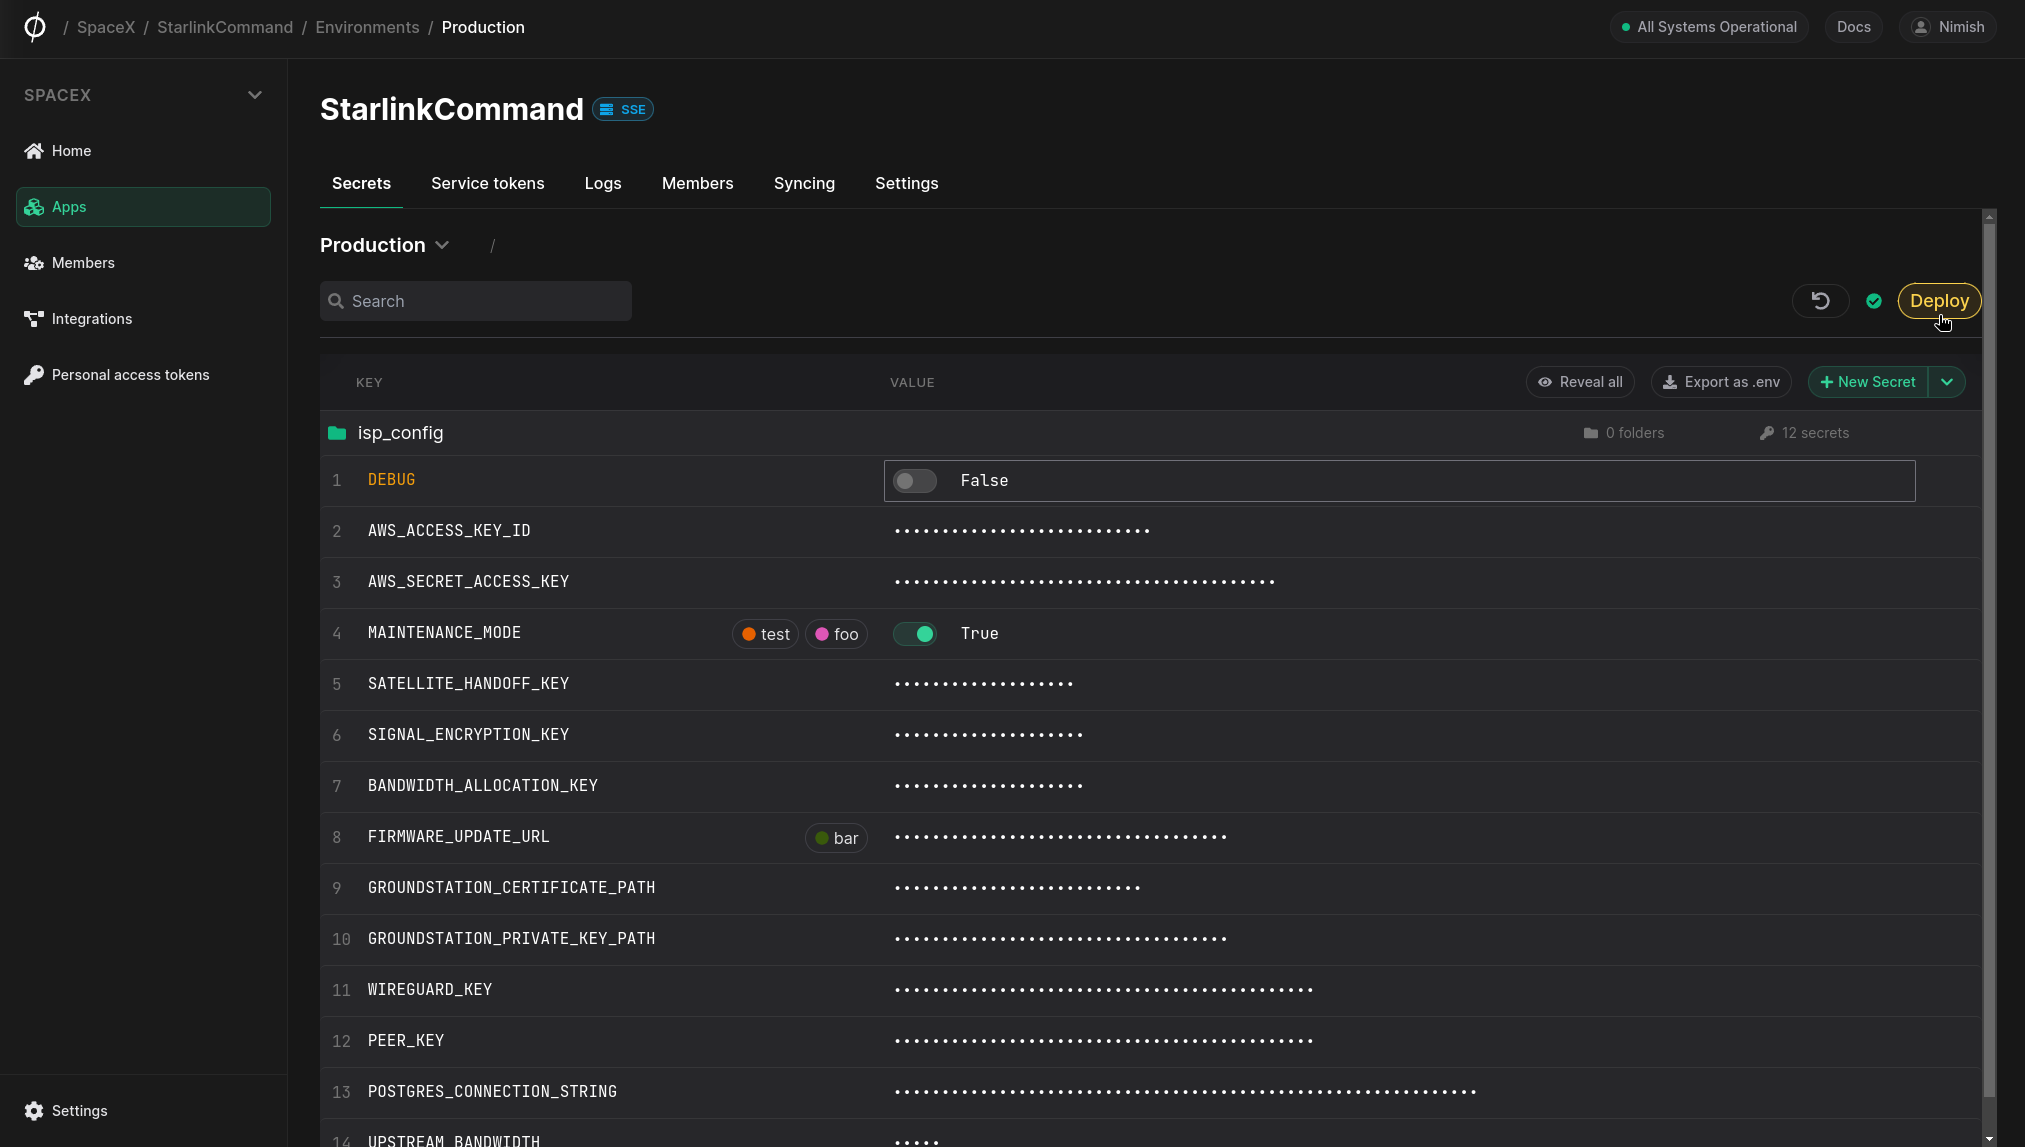Image resolution: width=2025 pixels, height=1147 pixels.
Task: Reveal all secret values
Action: pyautogui.click(x=1580, y=382)
